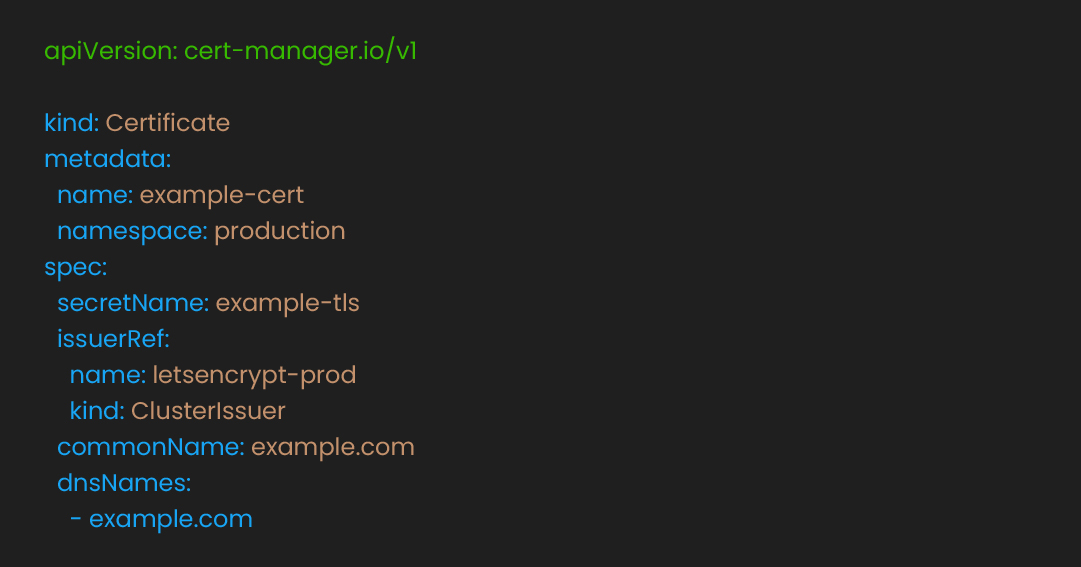Select the production namespace value

(279, 232)
